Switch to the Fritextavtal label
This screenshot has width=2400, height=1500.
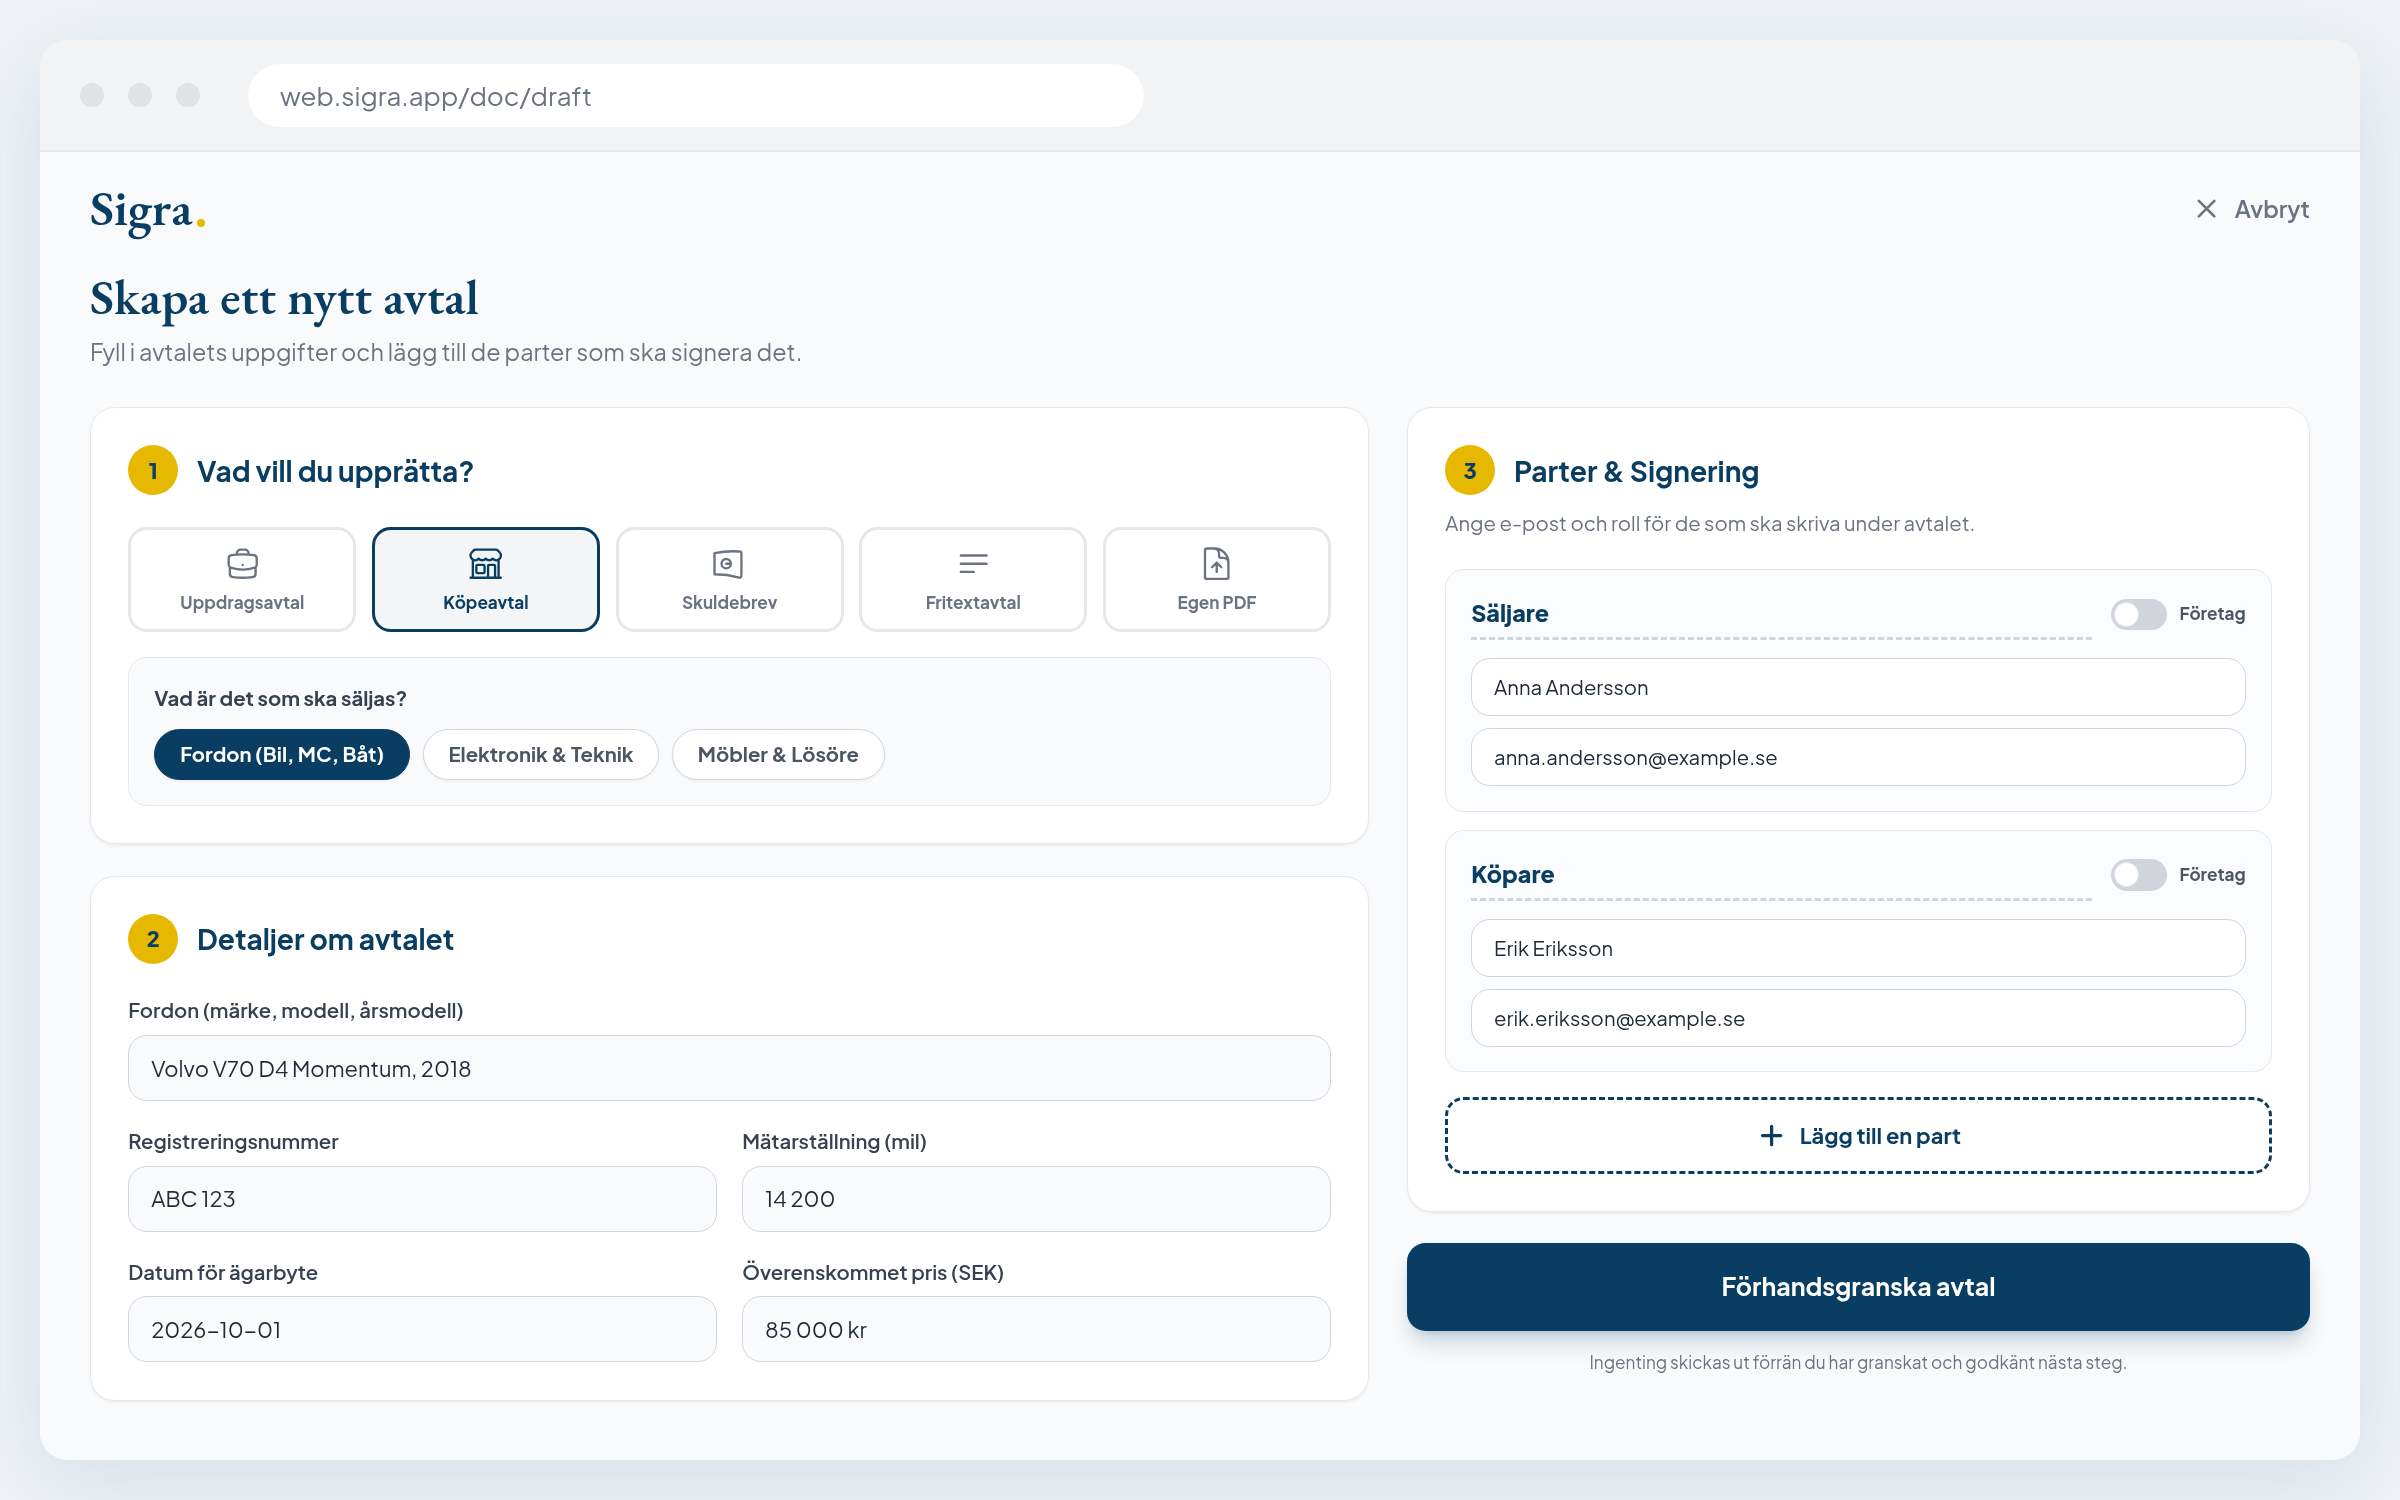coord(973,603)
